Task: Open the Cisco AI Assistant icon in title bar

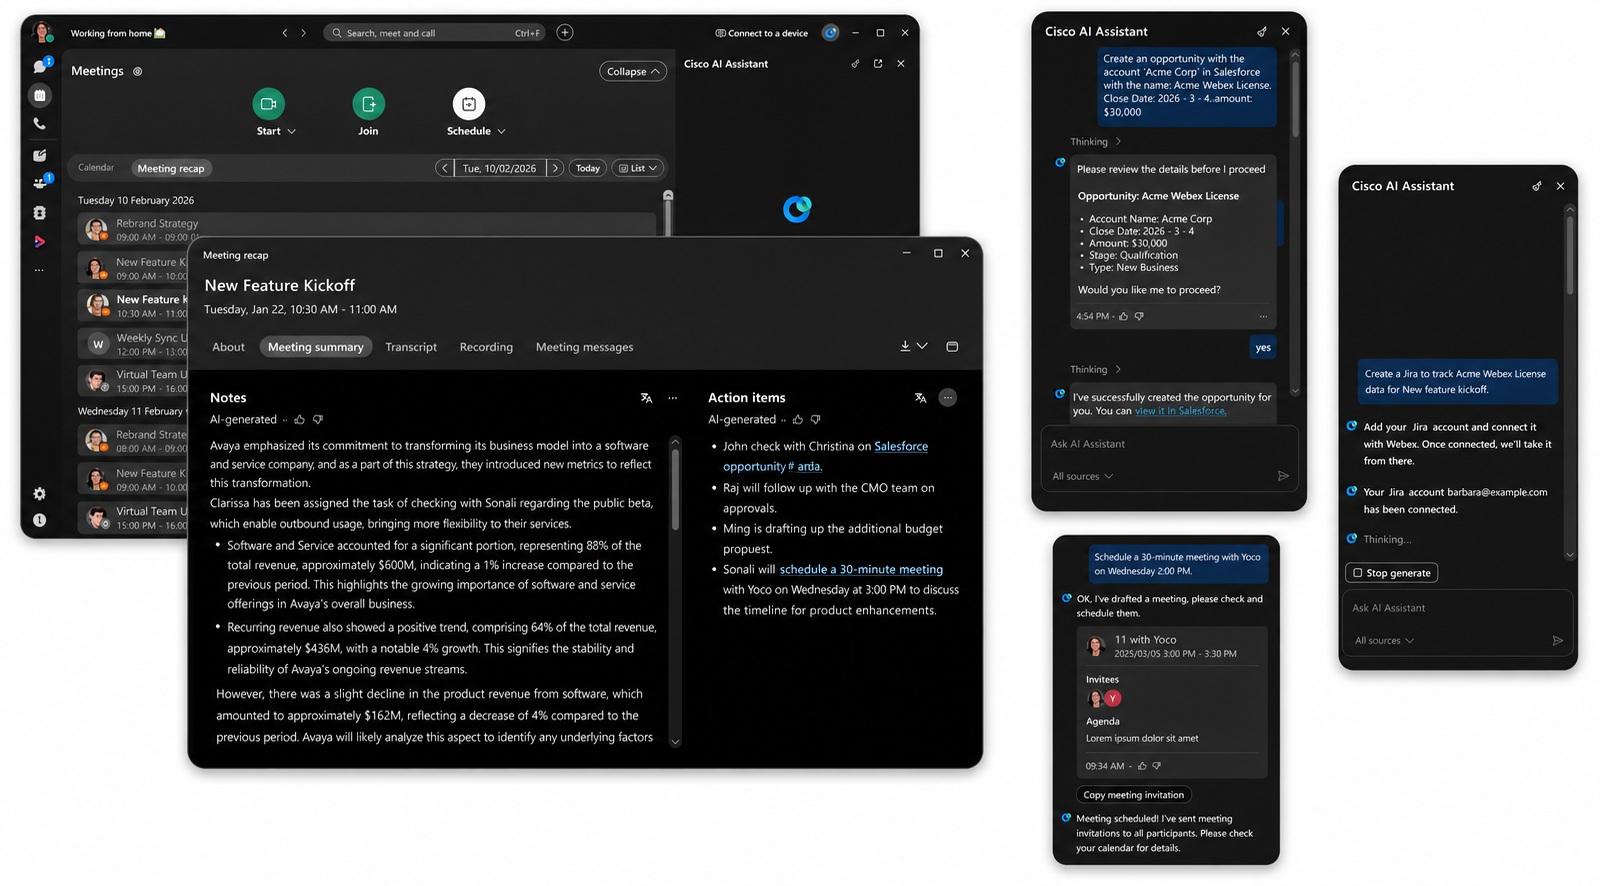Action: tap(830, 32)
